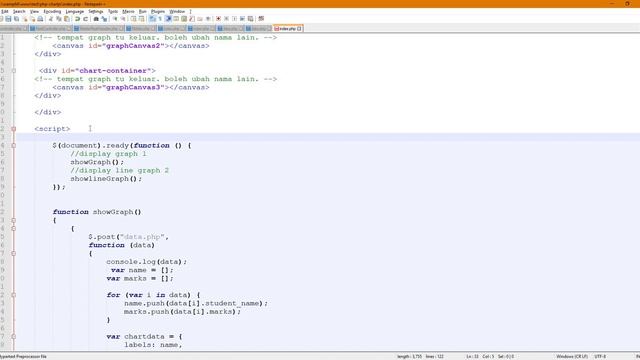Click the console.log(data); line
Screen dimensions: 640x360
click(147, 262)
